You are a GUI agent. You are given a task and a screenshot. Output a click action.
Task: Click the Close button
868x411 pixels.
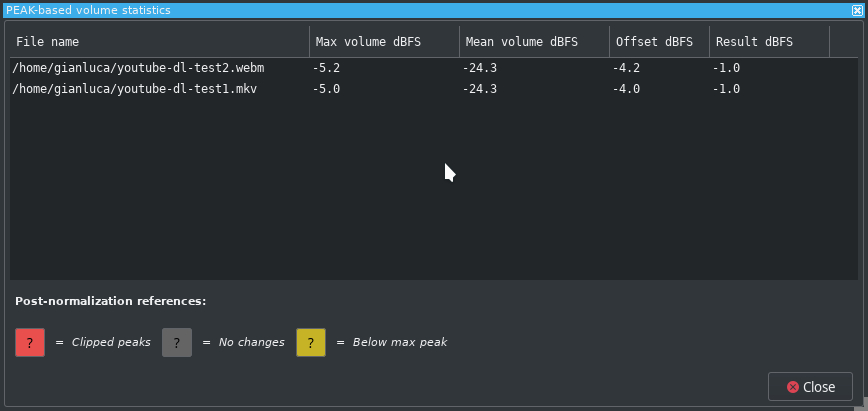pyautogui.click(x=810, y=387)
